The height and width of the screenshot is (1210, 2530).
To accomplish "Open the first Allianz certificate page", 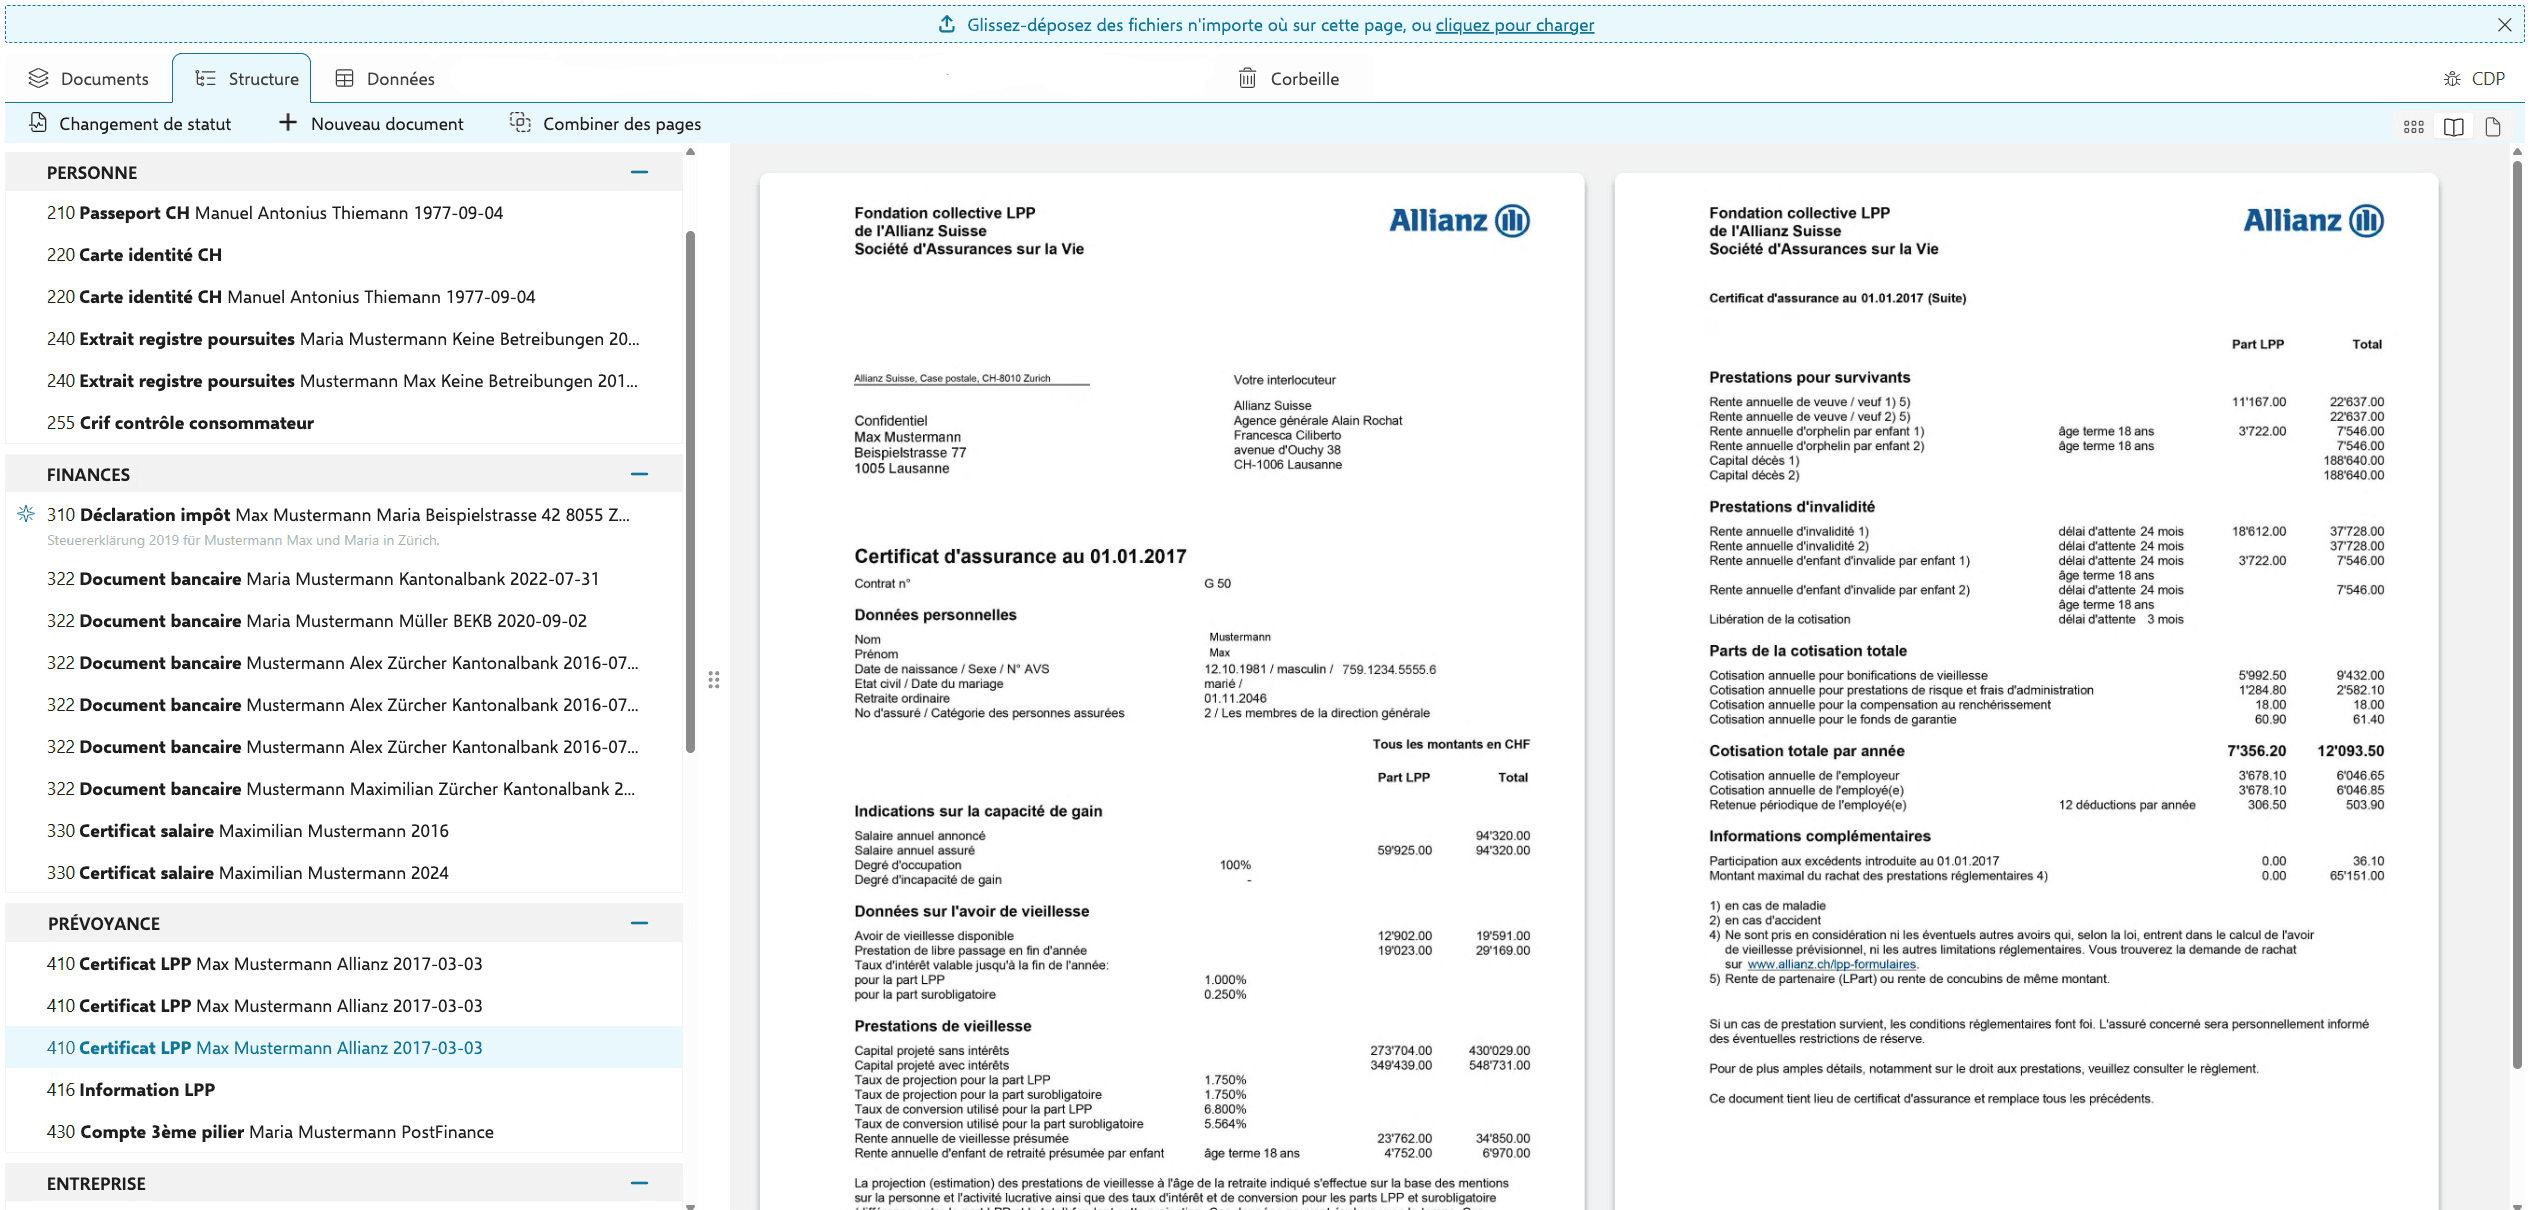I will click(1172, 692).
